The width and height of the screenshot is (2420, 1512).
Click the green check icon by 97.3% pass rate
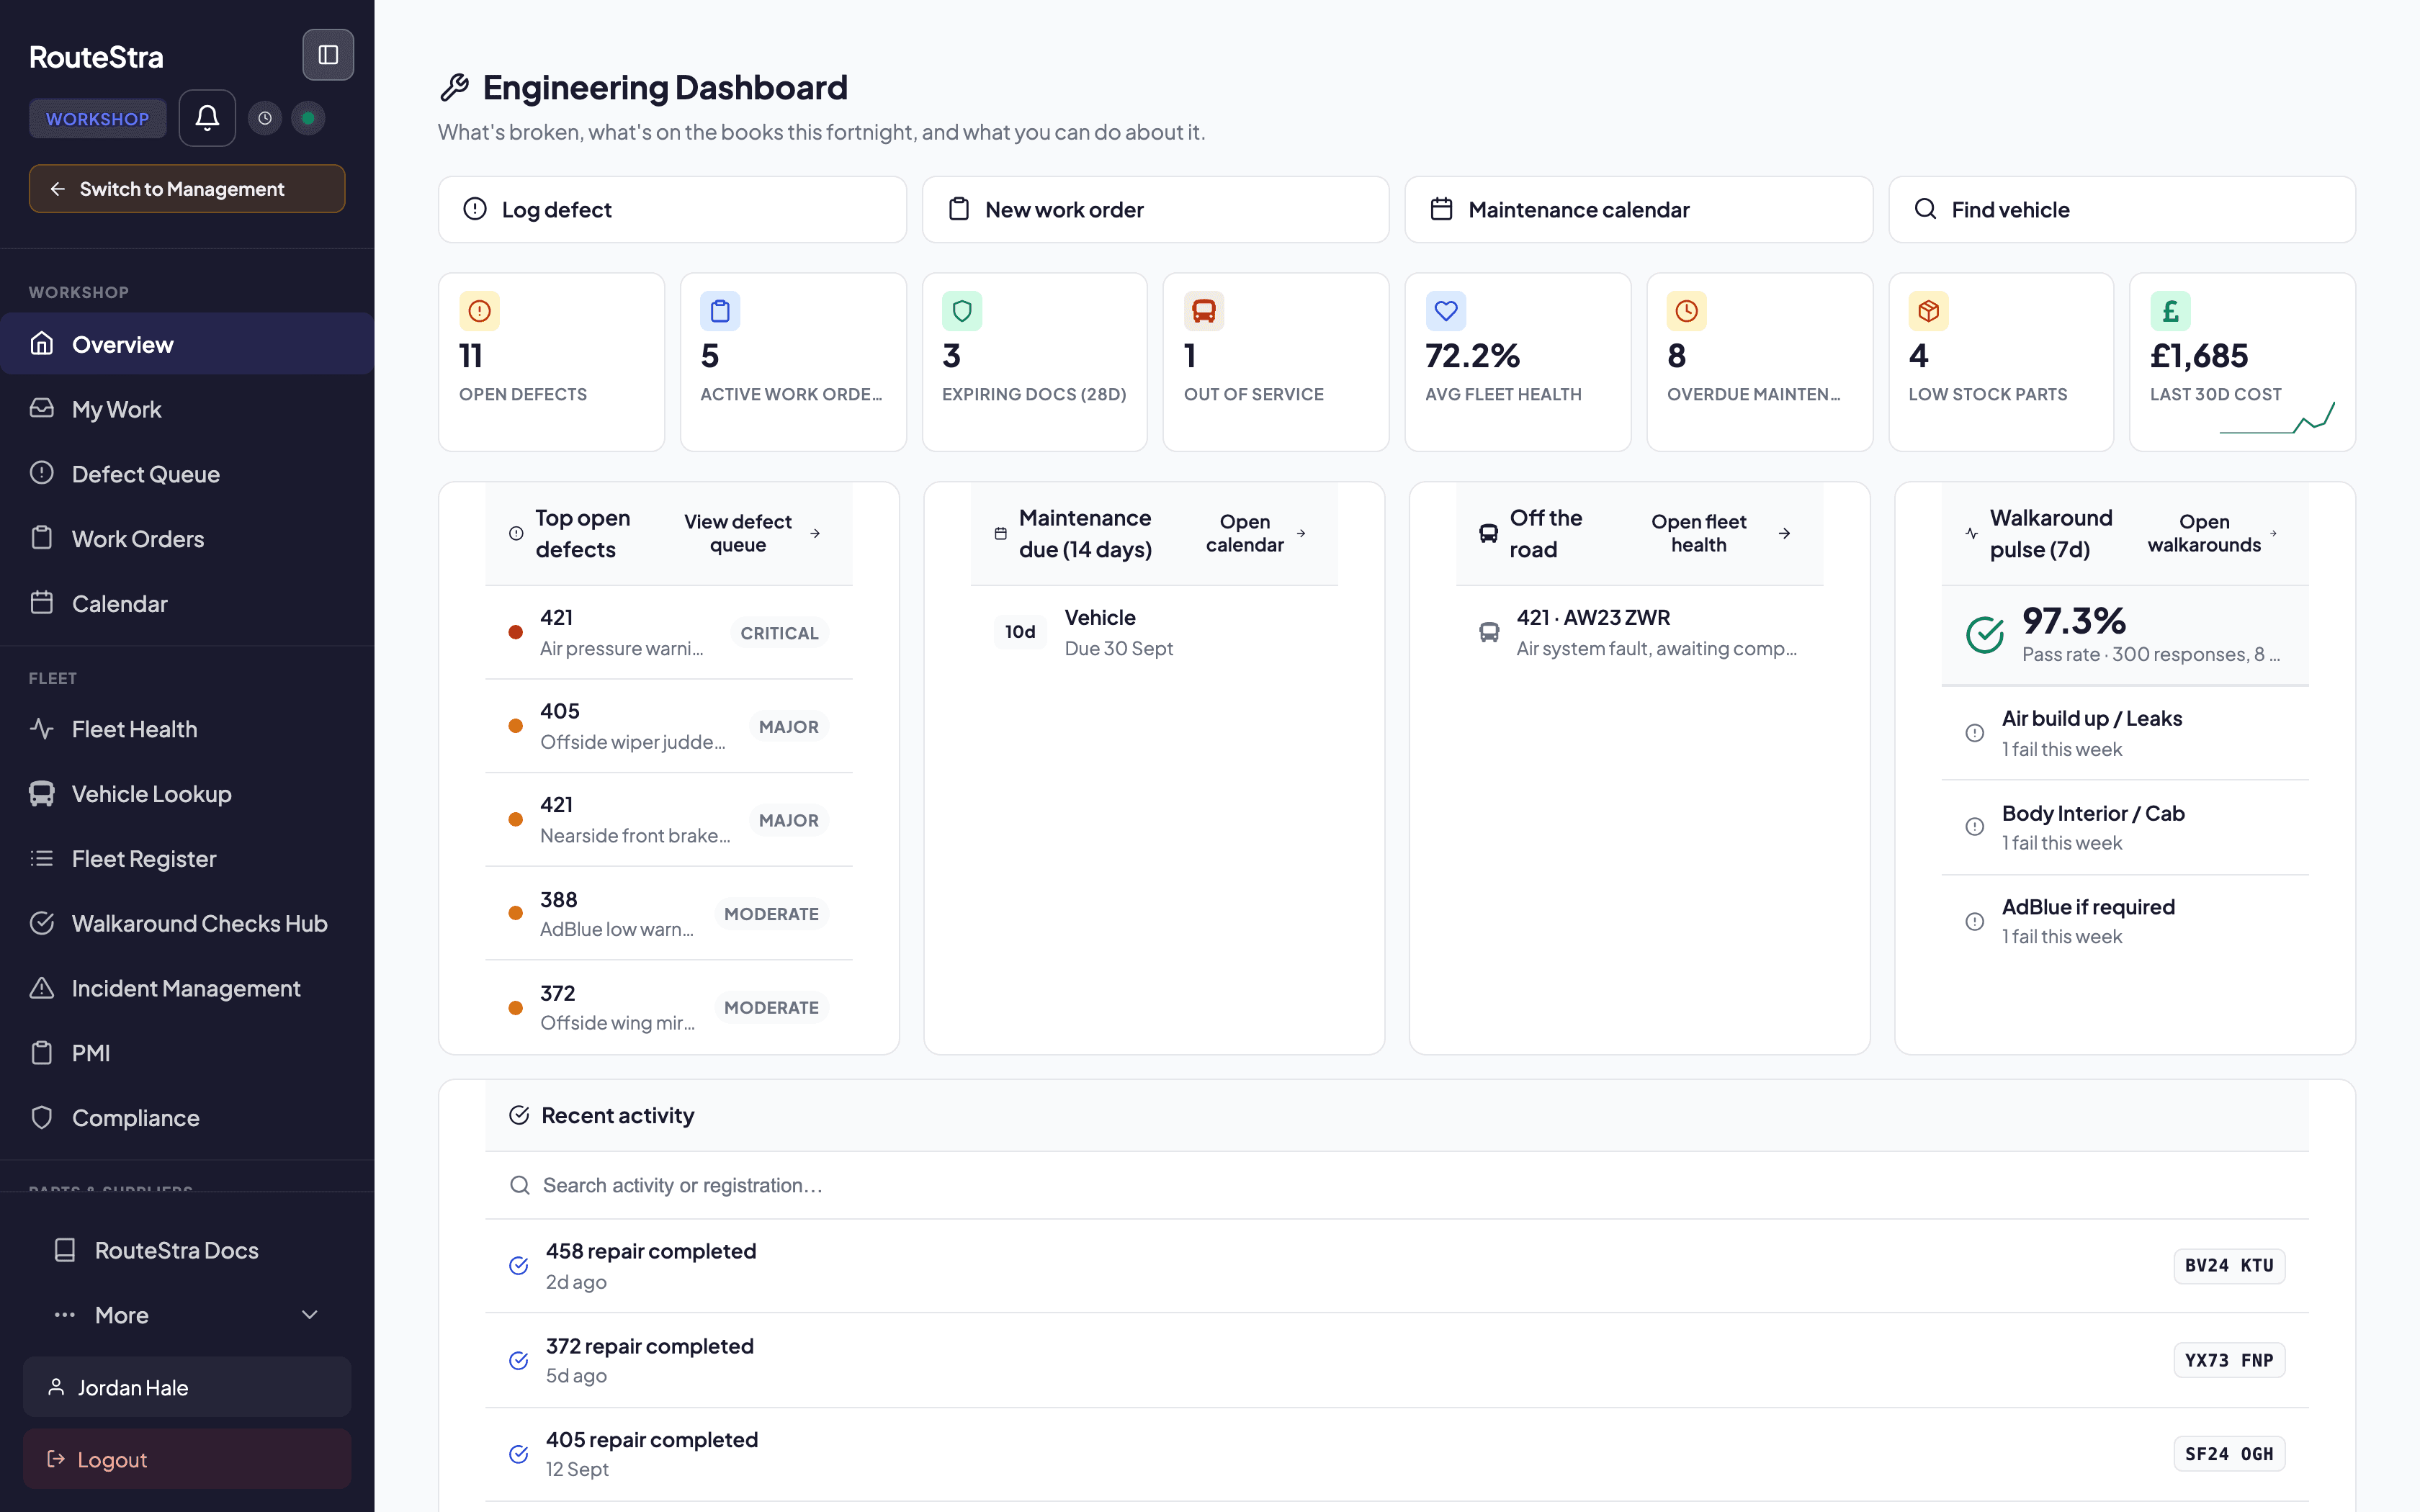coord(1985,634)
